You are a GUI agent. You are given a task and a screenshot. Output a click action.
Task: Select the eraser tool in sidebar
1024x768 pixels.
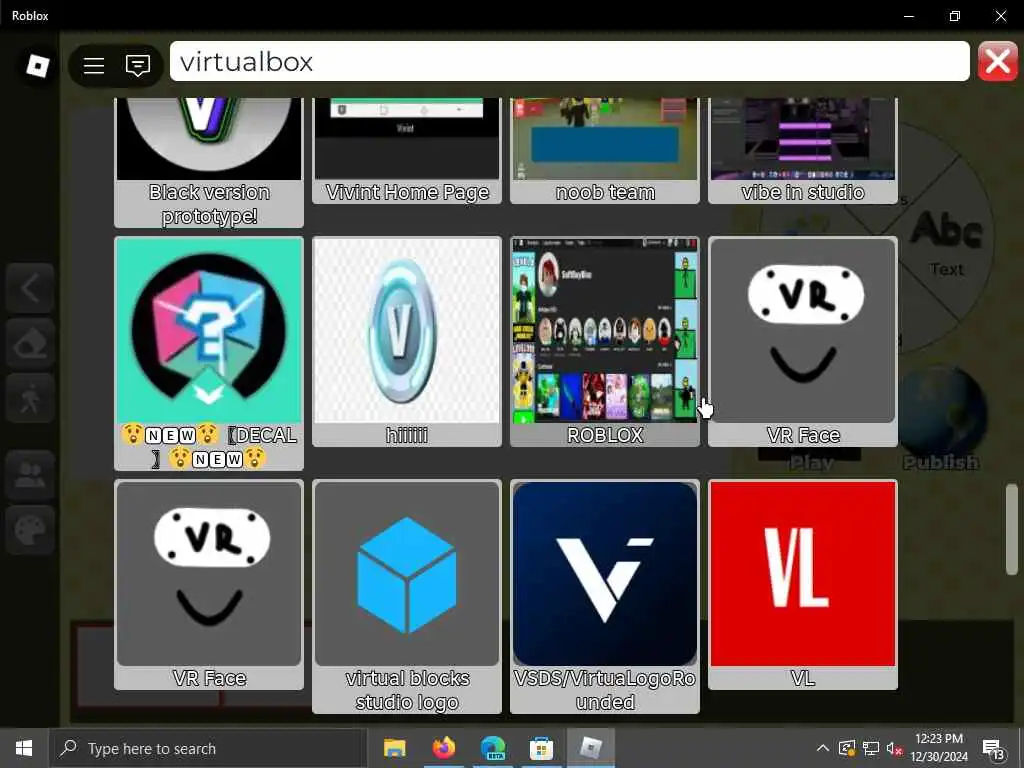click(x=30, y=344)
